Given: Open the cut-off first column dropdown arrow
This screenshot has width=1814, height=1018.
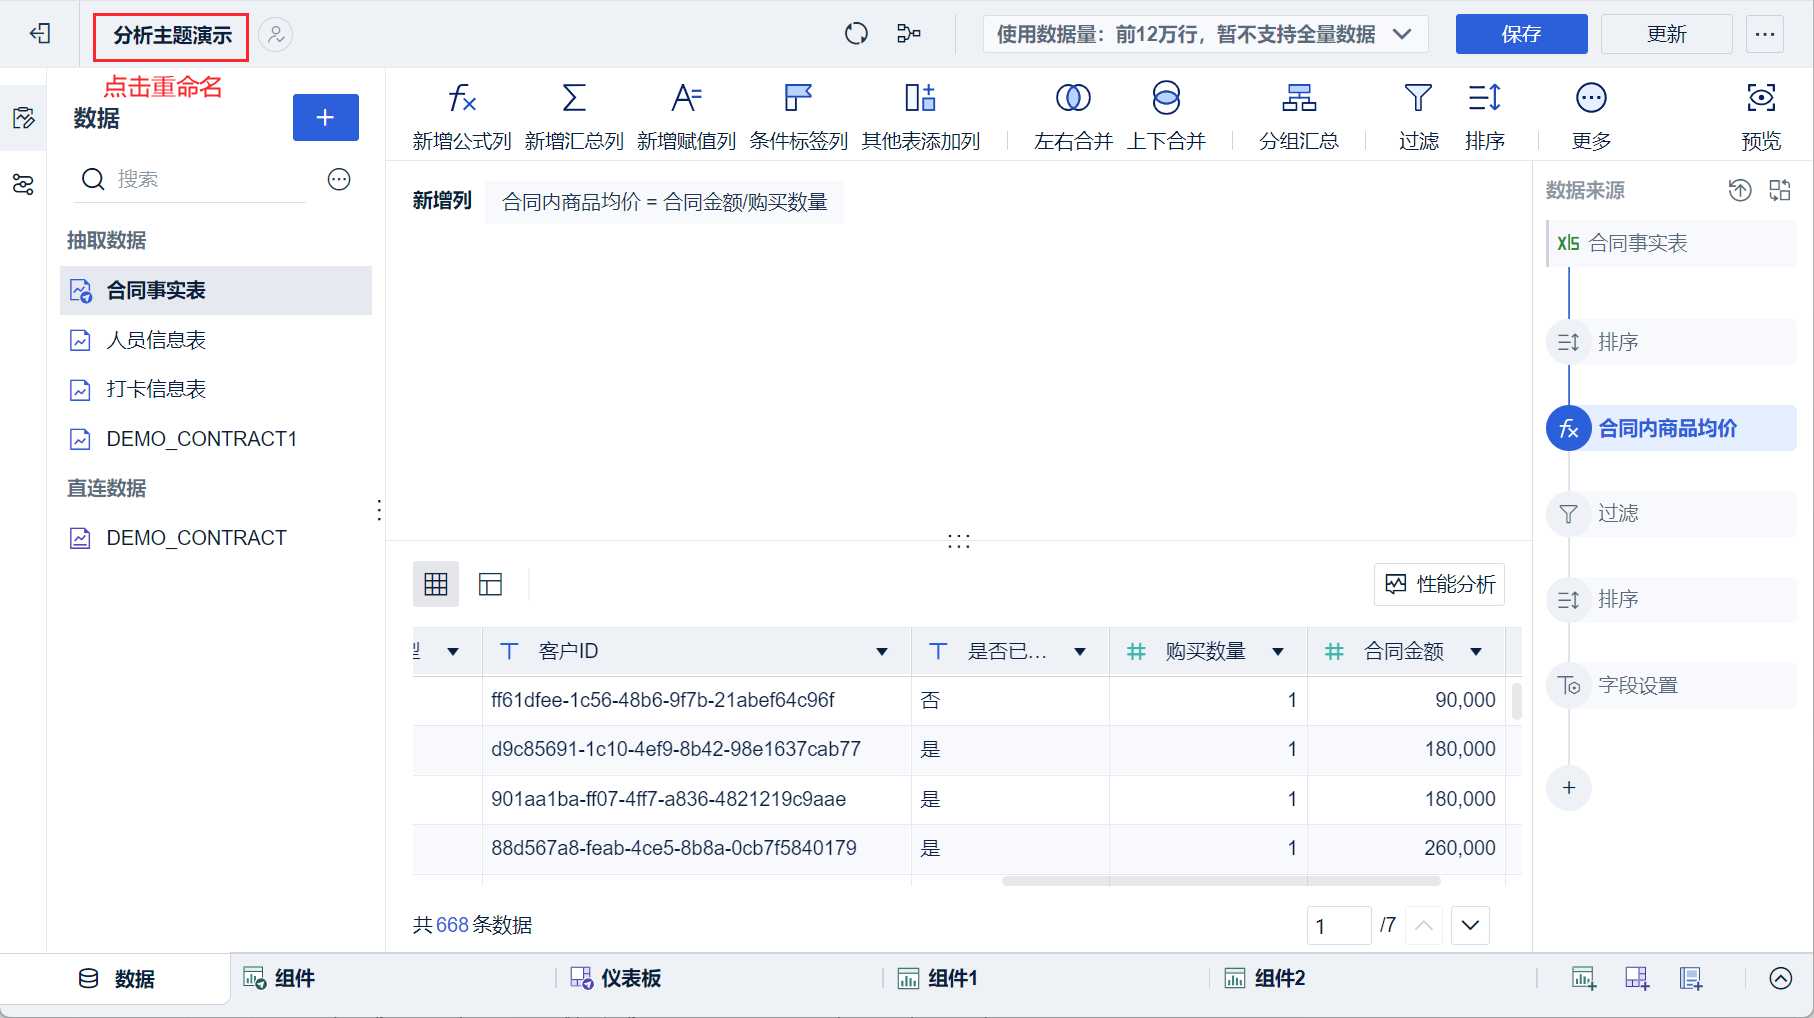Looking at the screenshot, I should point(453,652).
